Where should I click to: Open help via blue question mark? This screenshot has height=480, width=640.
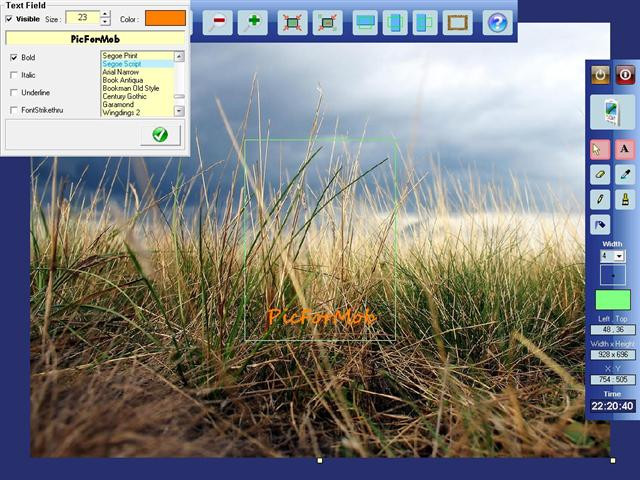(x=497, y=22)
